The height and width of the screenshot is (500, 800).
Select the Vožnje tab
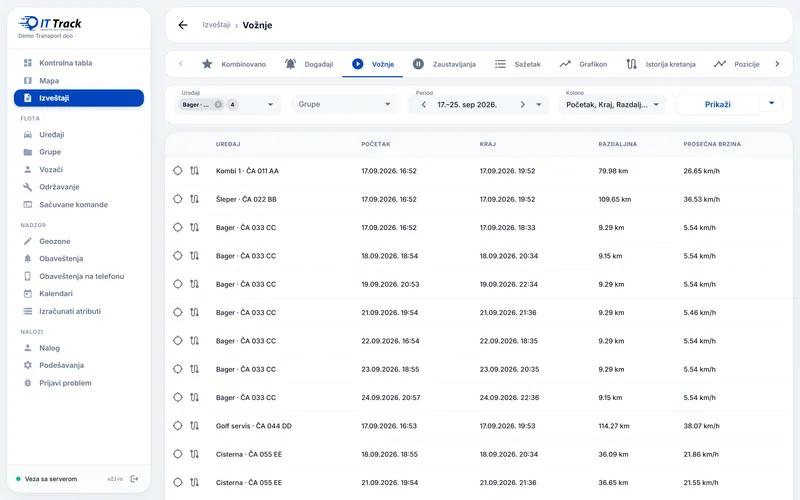pyautogui.click(x=372, y=64)
